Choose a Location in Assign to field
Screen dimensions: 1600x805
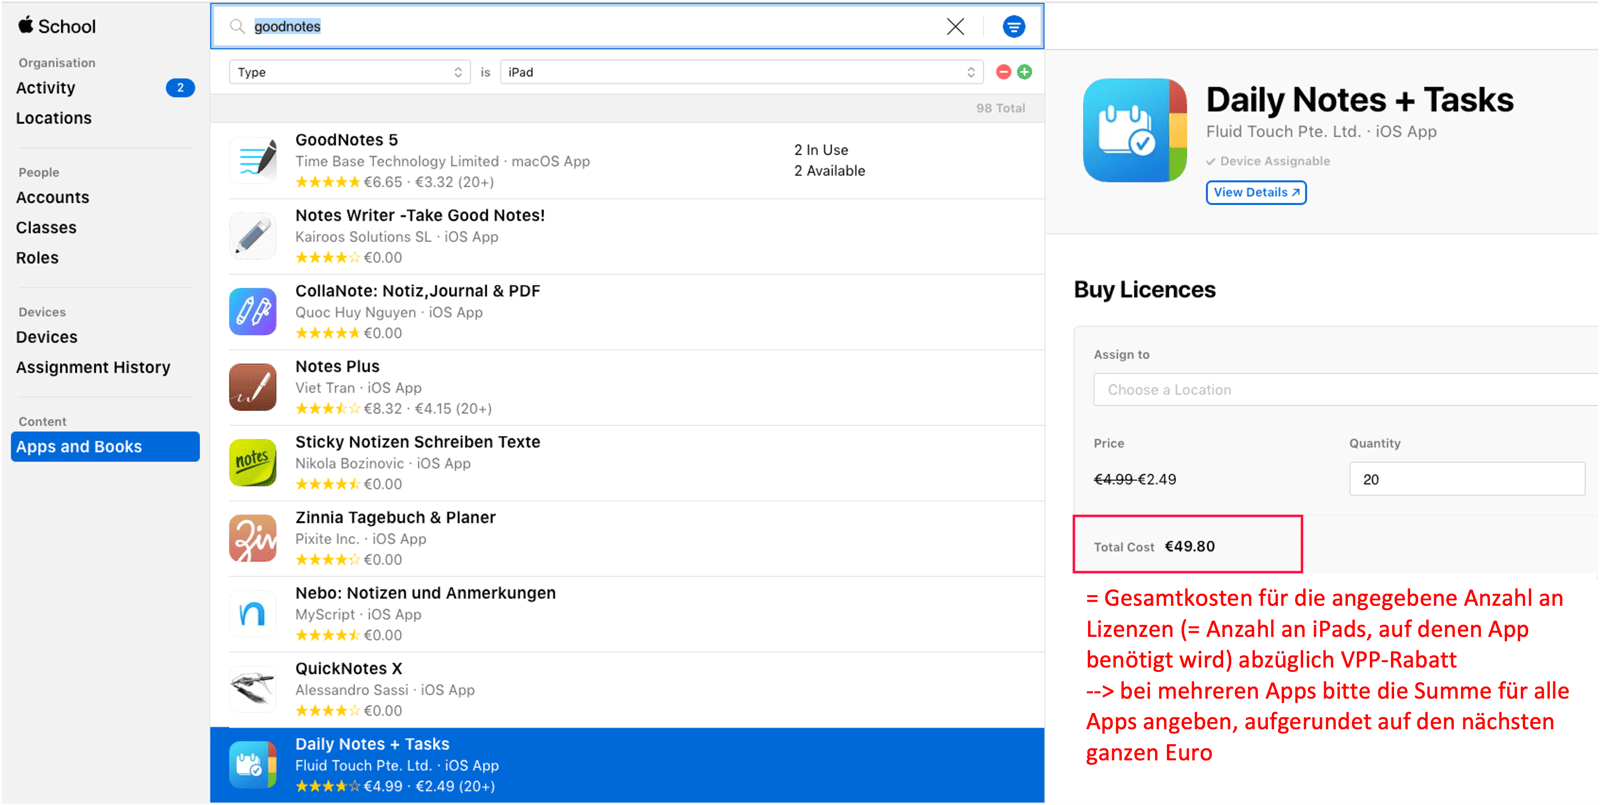pos(1346,390)
